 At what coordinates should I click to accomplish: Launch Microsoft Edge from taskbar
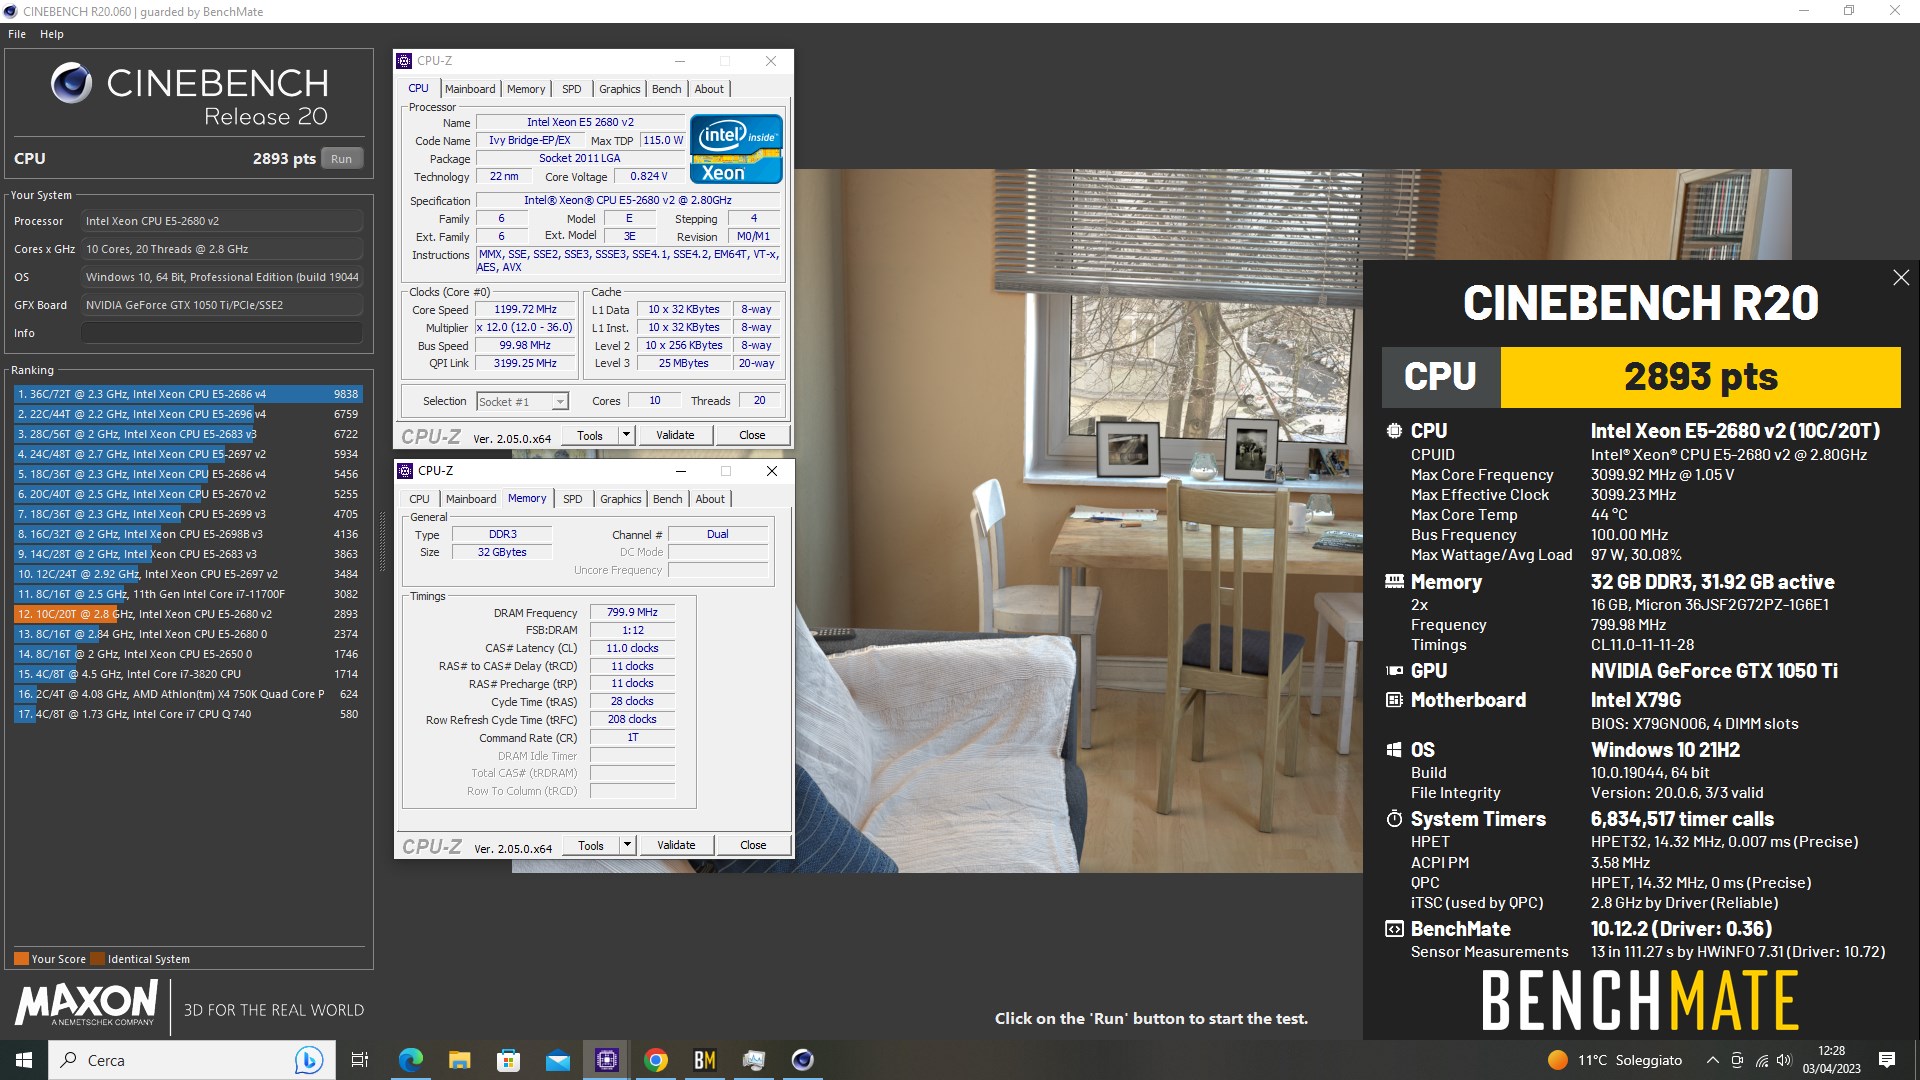coord(410,1060)
